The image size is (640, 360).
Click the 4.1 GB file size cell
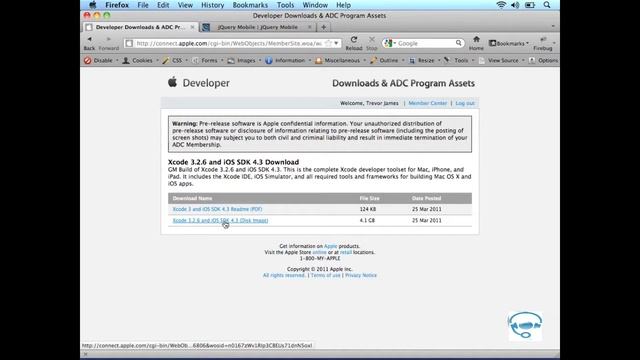pos(367,220)
